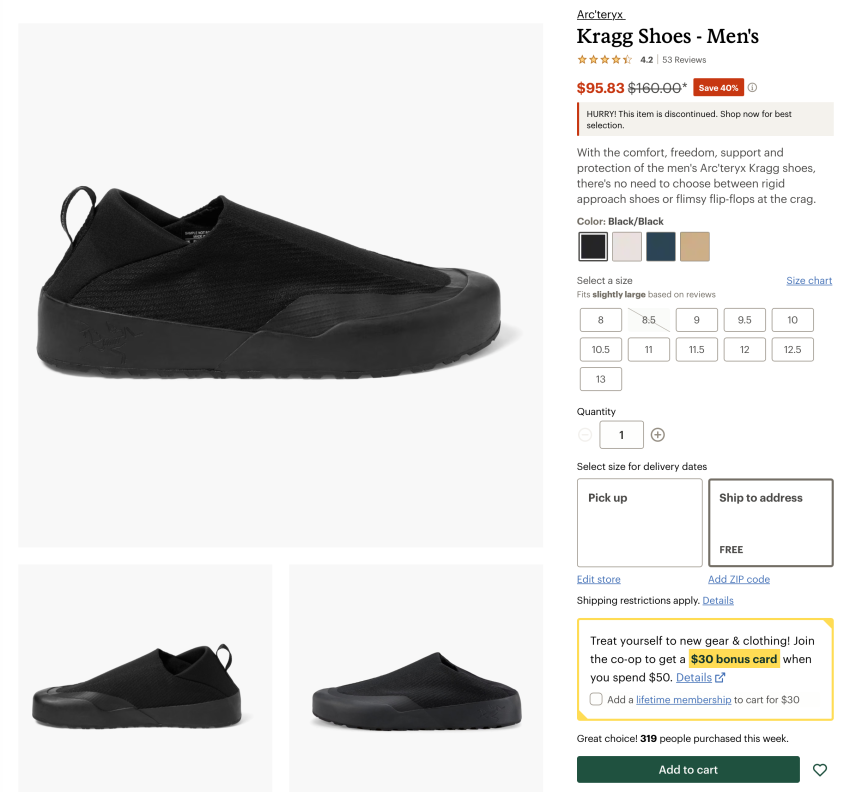850x792 pixels.
Task: Select size 12
Action: point(745,350)
